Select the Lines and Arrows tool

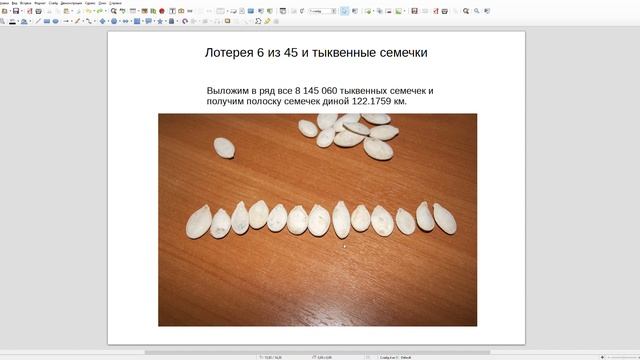pyautogui.click(x=66, y=21)
